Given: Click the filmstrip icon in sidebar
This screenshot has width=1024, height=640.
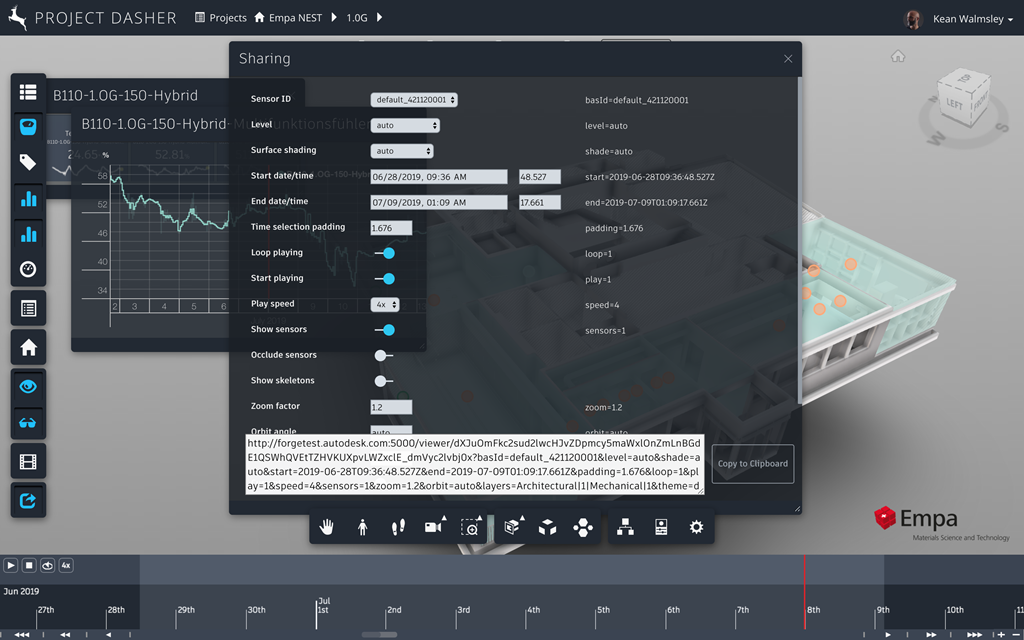Looking at the screenshot, I should pyautogui.click(x=28, y=461).
